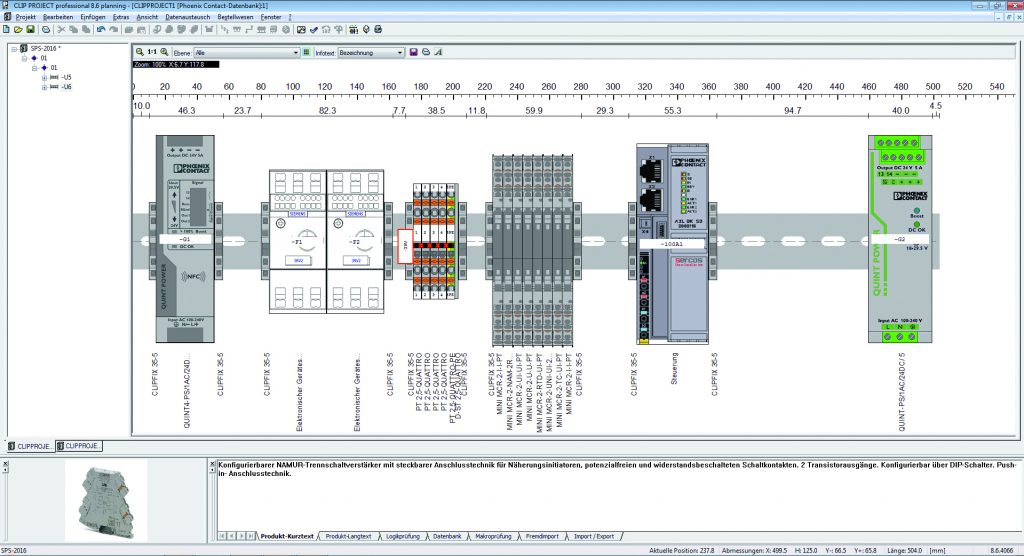Click the New project icon in toolbar

[6, 30]
